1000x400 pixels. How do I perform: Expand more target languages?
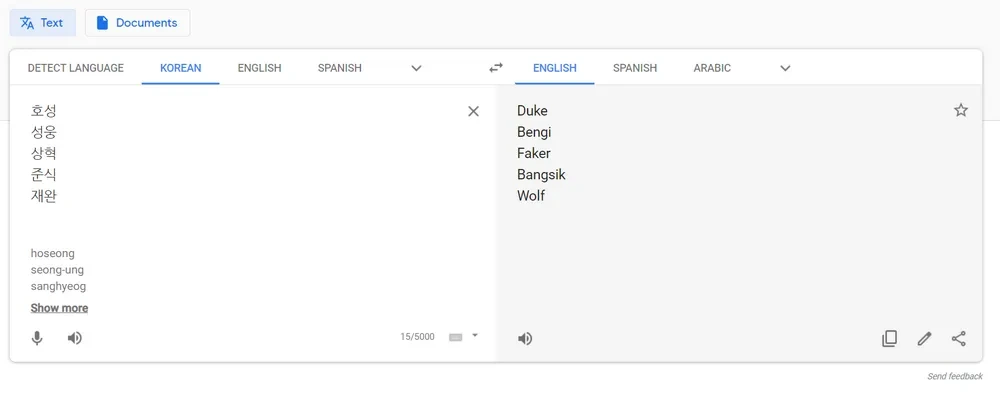pyautogui.click(x=785, y=68)
